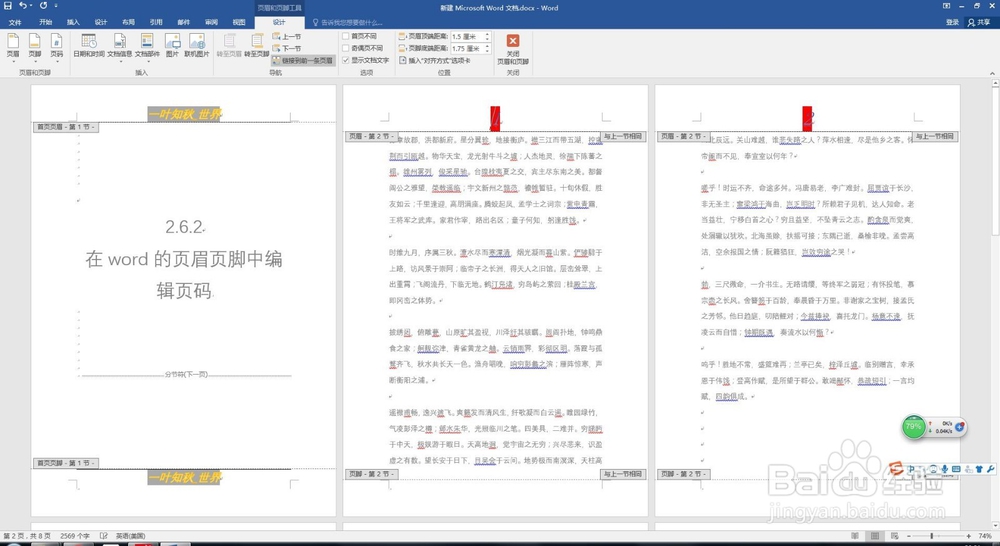This screenshot has width=1000, height=546.
Task: Check 奇偶页不同 (Different Odd & Even Pages)
Action: pos(363,48)
